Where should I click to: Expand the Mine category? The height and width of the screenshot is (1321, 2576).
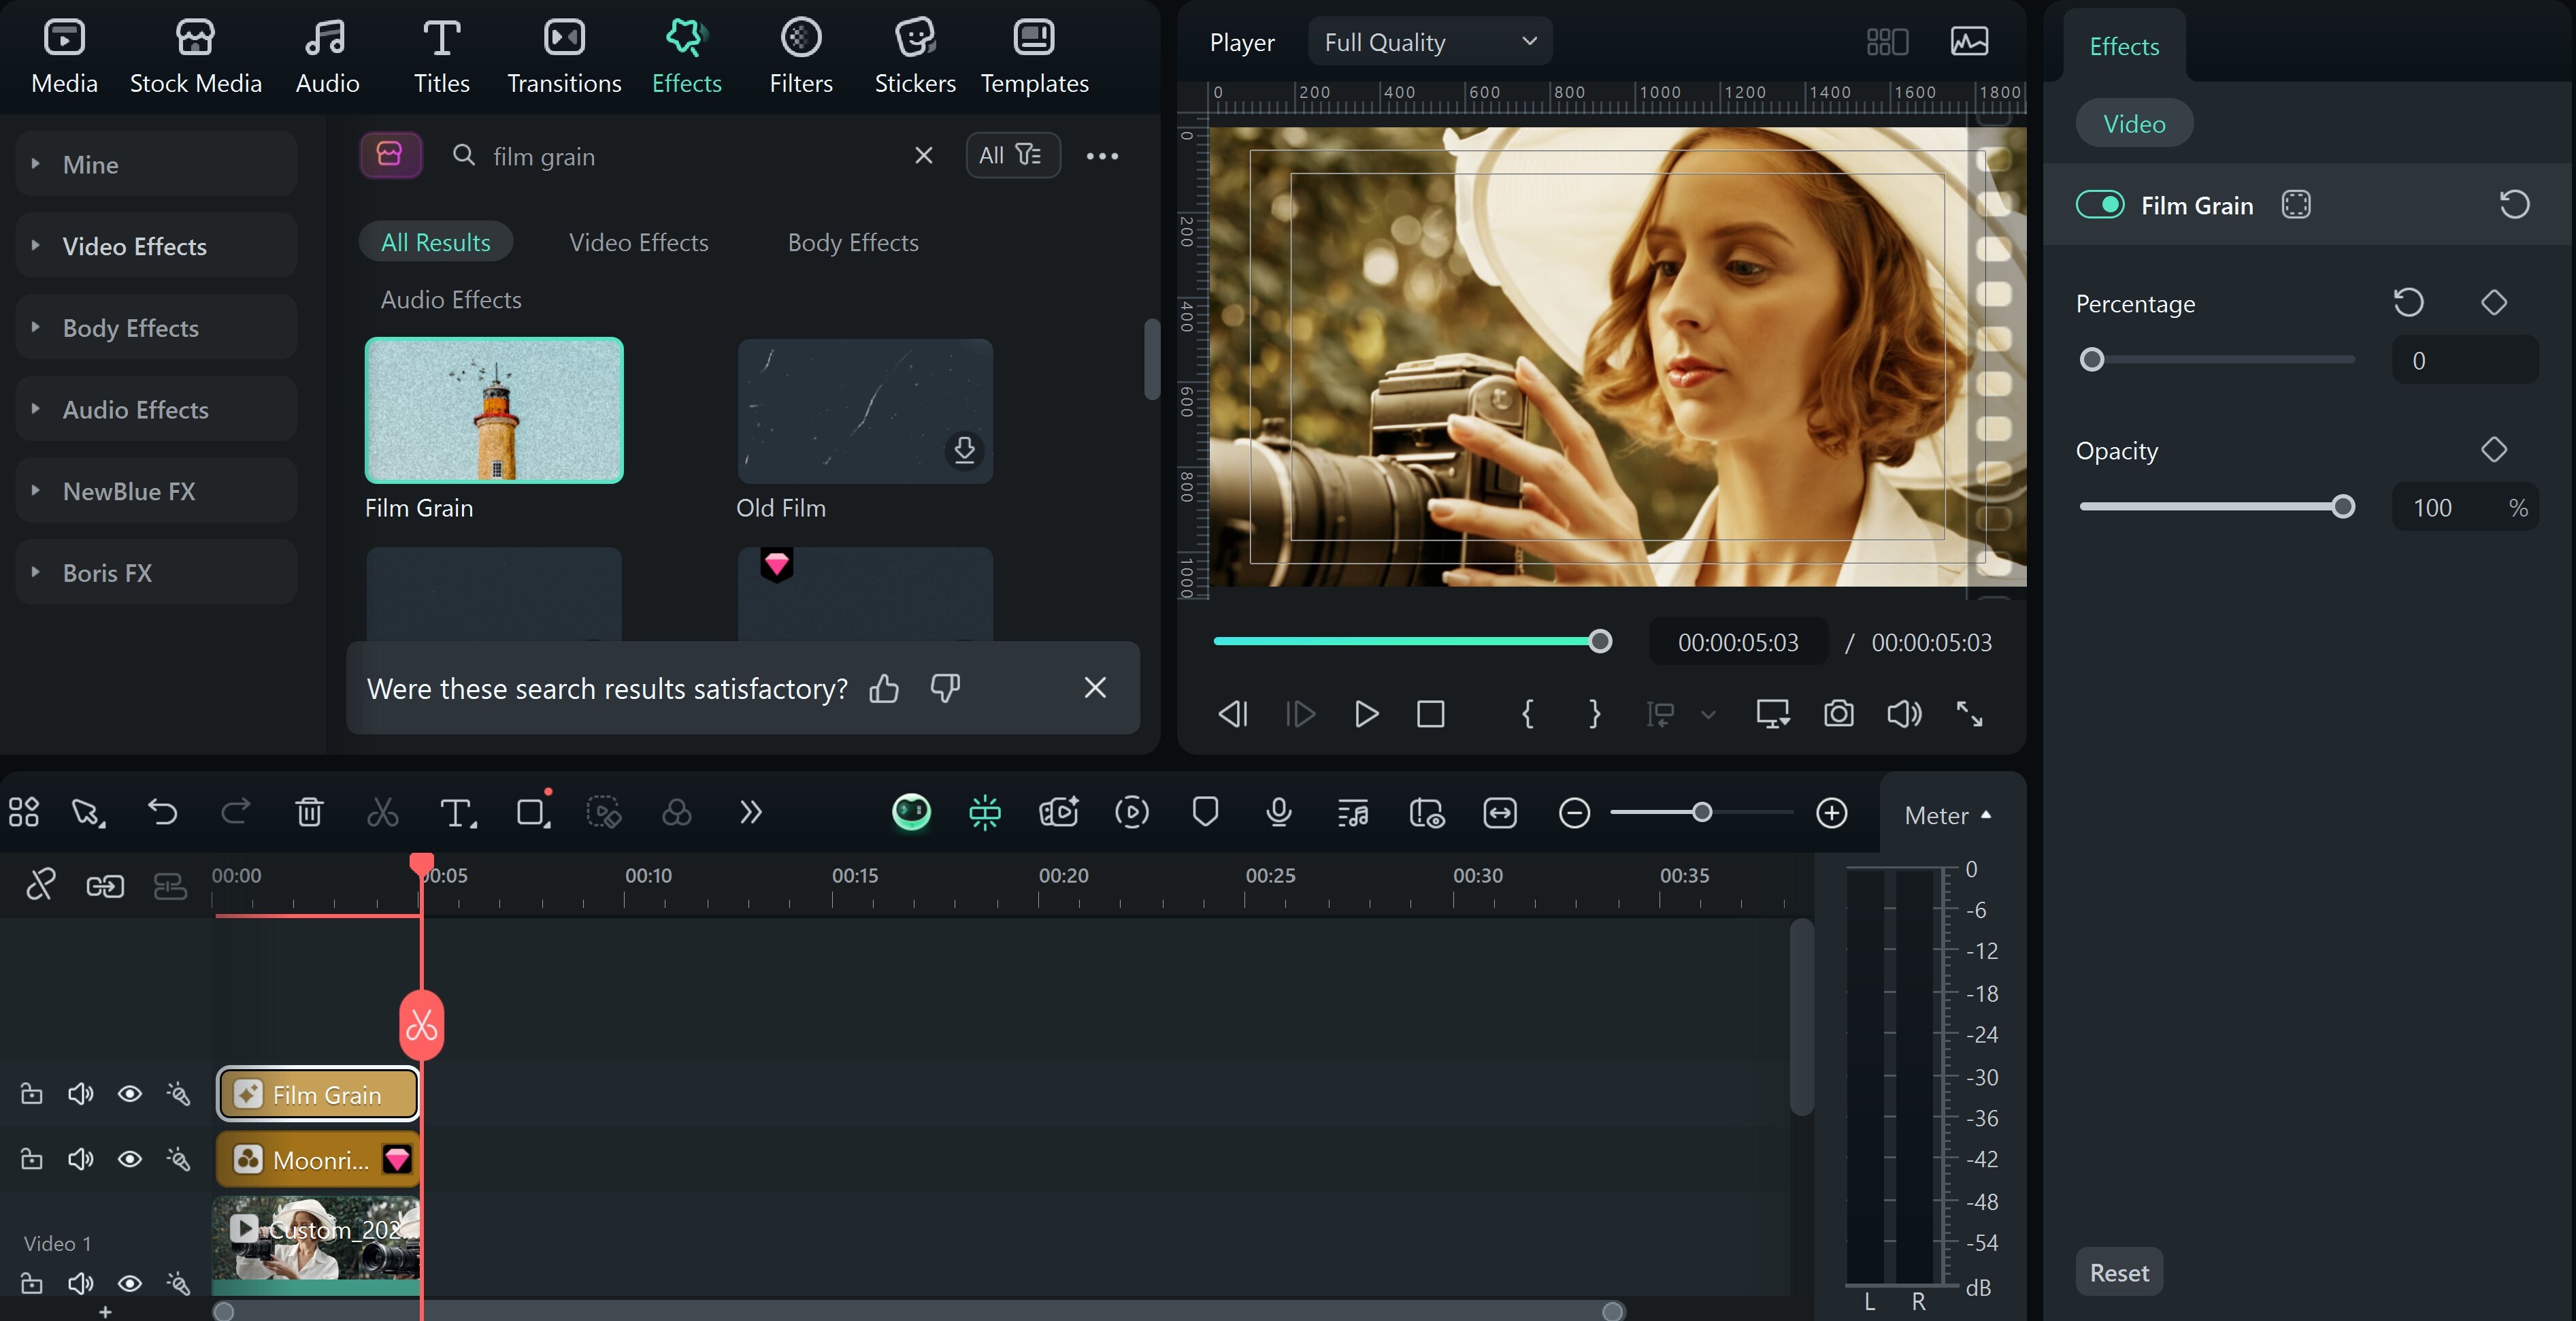(156, 164)
